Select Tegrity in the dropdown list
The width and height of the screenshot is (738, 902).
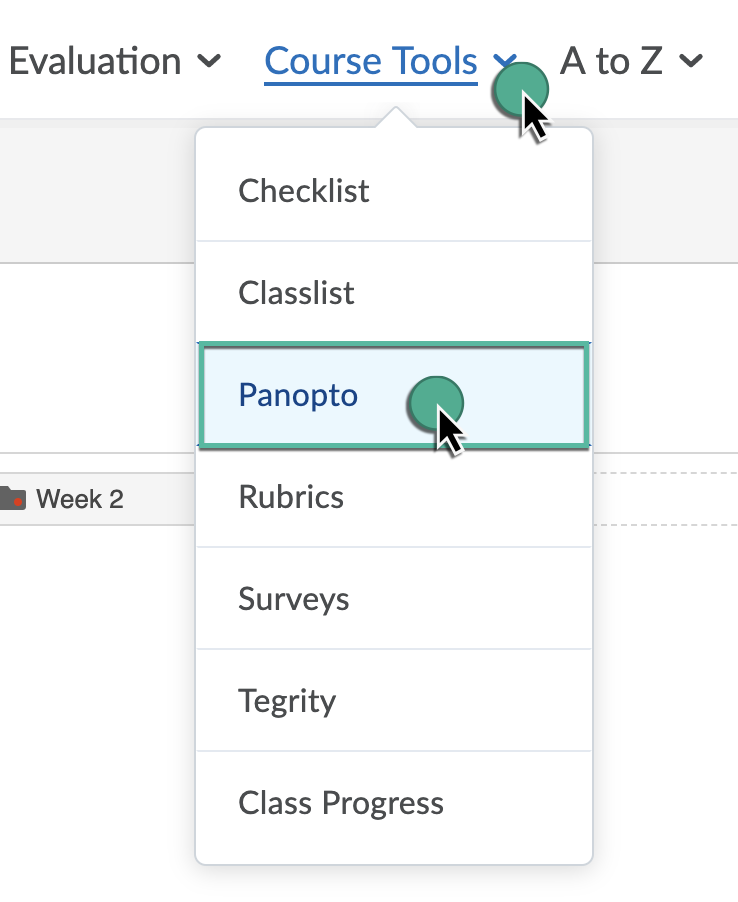tap(287, 701)
